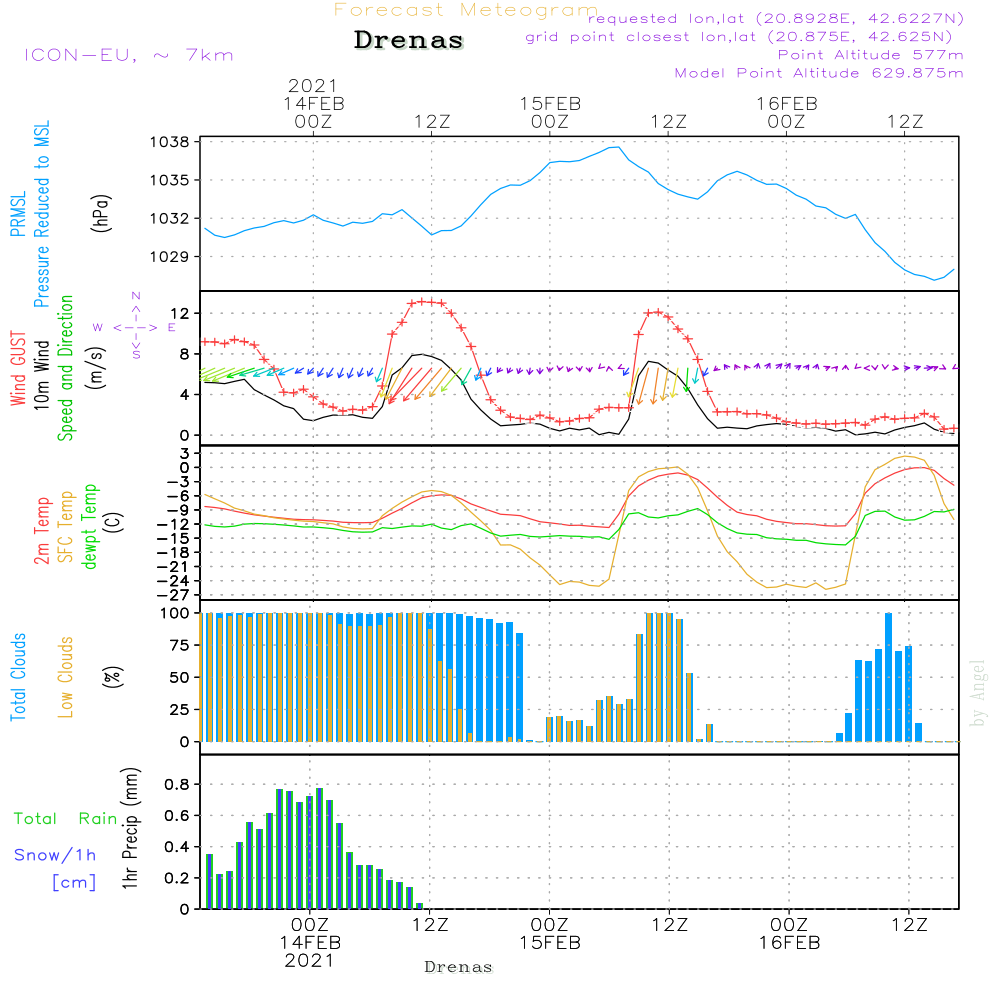Click the bottom '00Z 15FEB' axis label
Viewport: 1000px width, 1000px height.
[550, 934]
